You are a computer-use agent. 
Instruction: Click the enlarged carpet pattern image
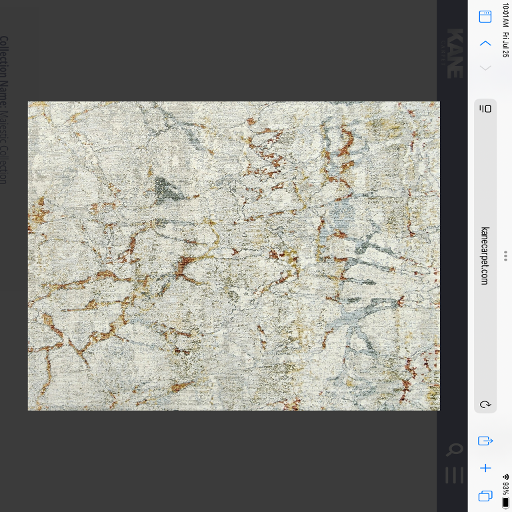click(234, 256)
